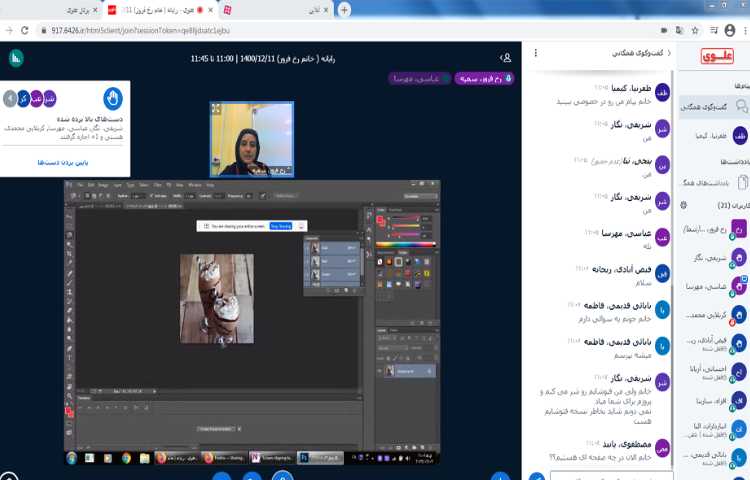This screenshot has height=480, width=750.
Task: Click the fullscreen icon on the webcam video
Action: [216, 109]
